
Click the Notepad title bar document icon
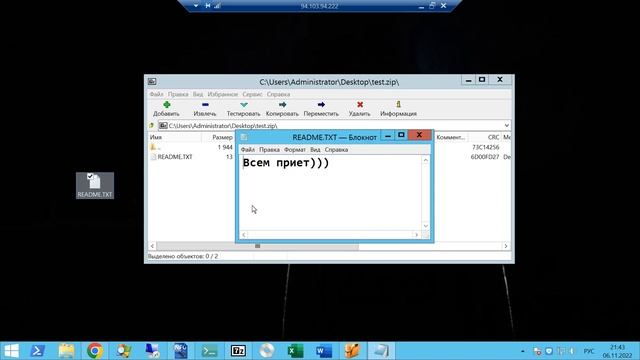click(244, 137)
